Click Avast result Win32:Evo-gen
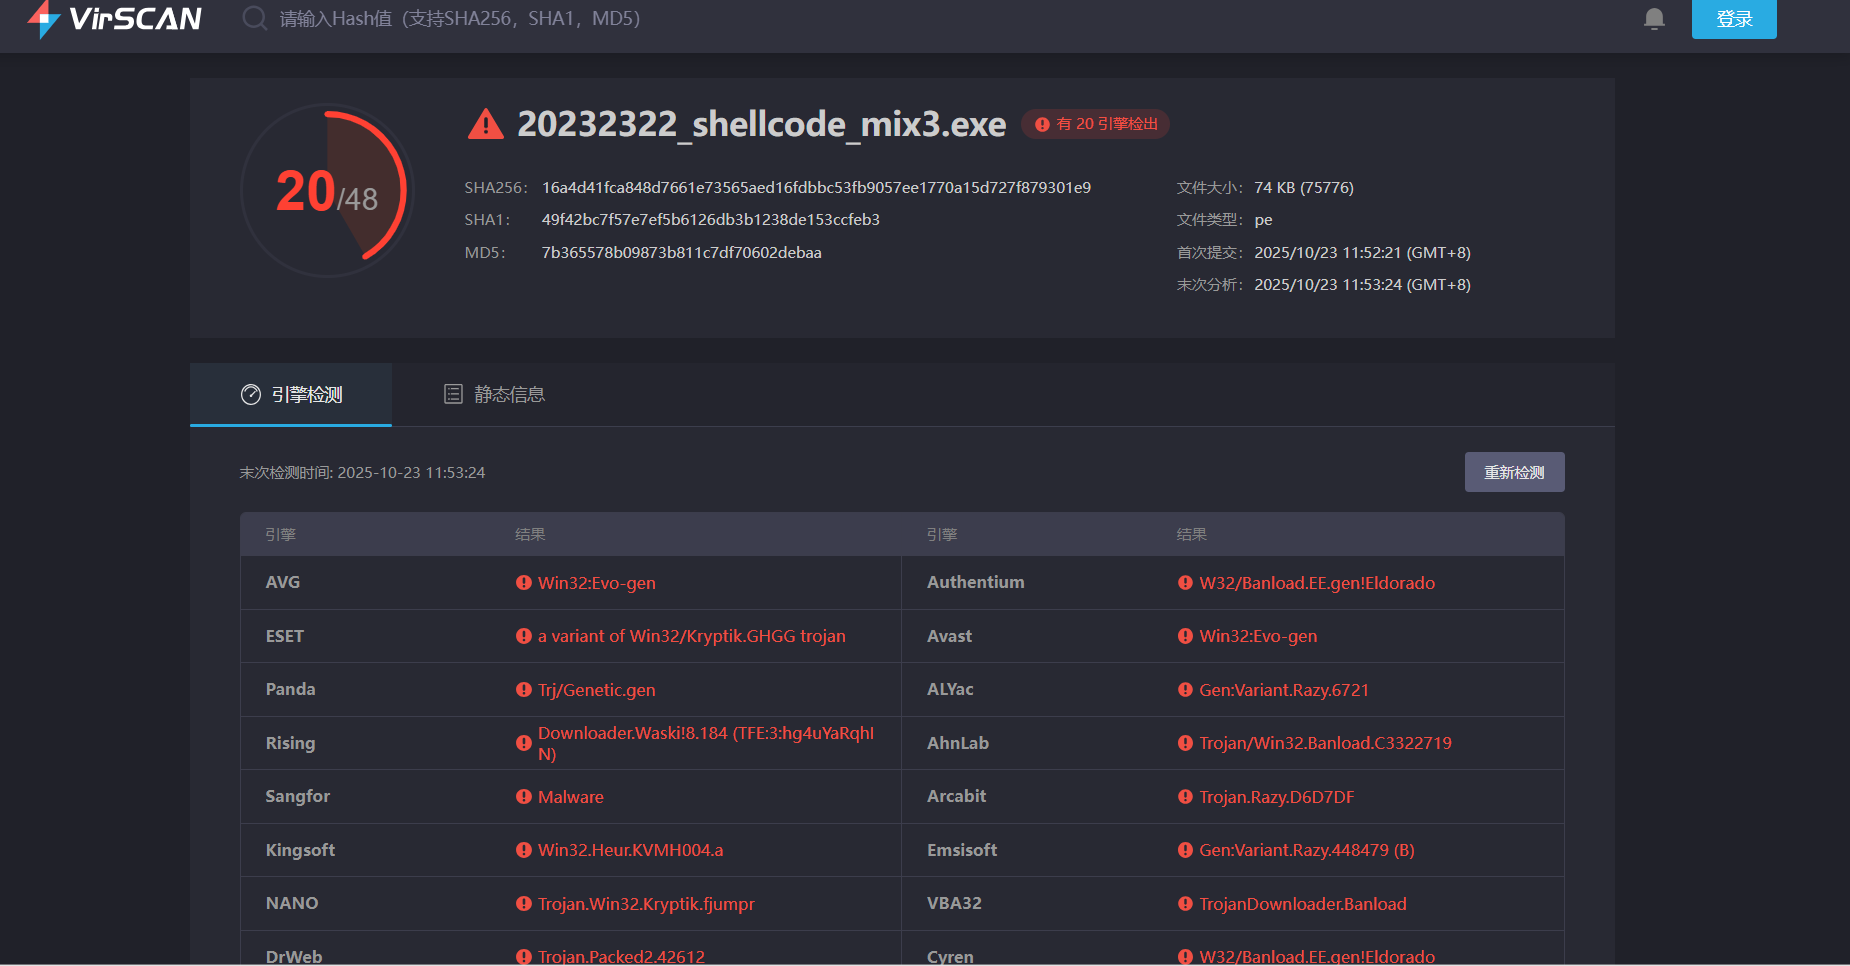The width and height of the screenshot is (1850, 966). (1258, 636)
